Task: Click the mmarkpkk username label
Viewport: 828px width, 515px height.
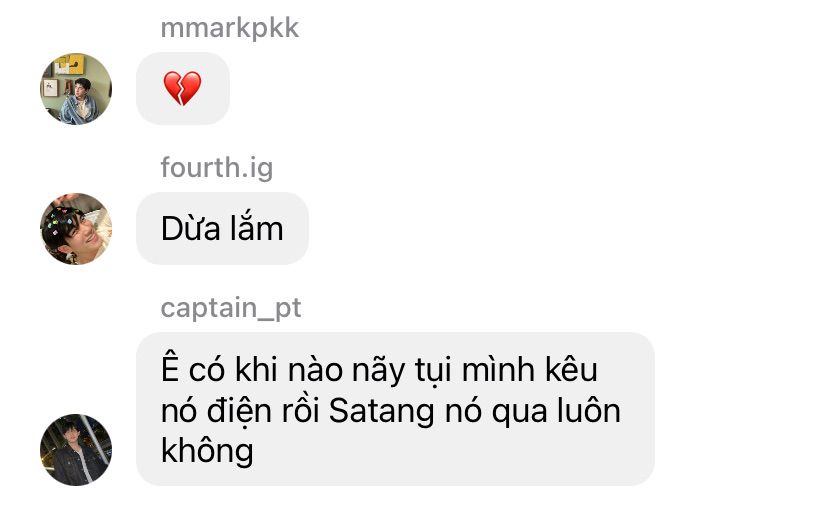Action: click(x=230, y=29)
